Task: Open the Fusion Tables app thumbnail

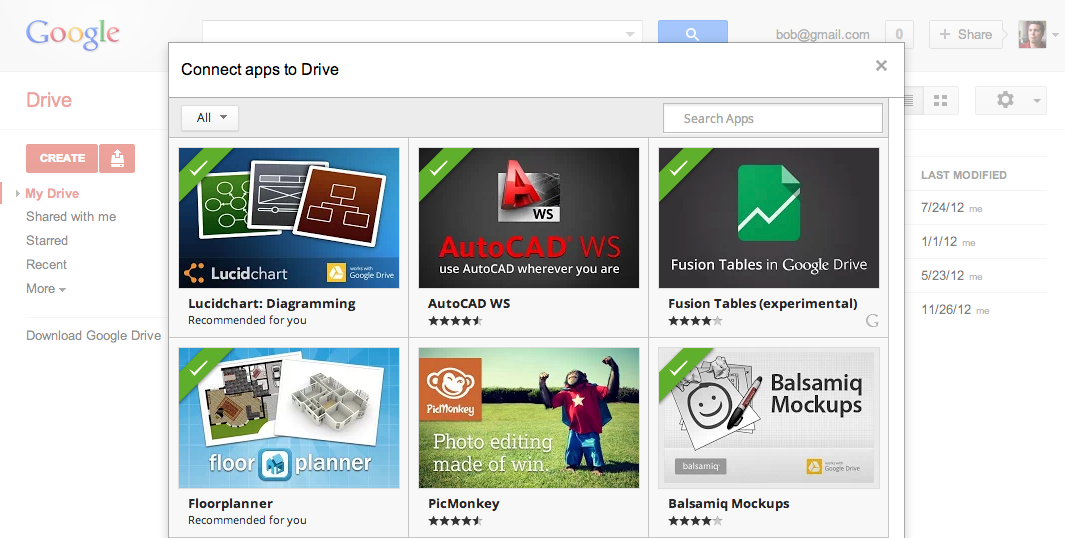Action: (x=769, y=218)
